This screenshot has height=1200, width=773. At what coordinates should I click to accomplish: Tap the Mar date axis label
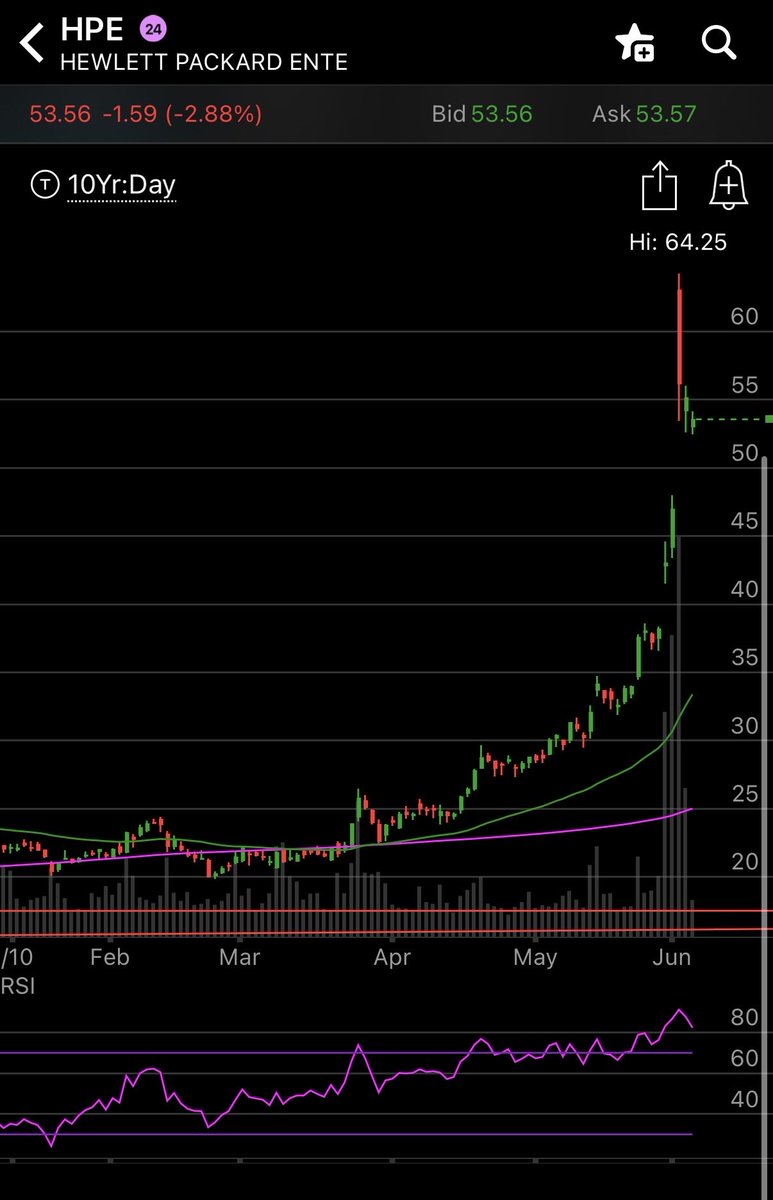click(240, 957)
